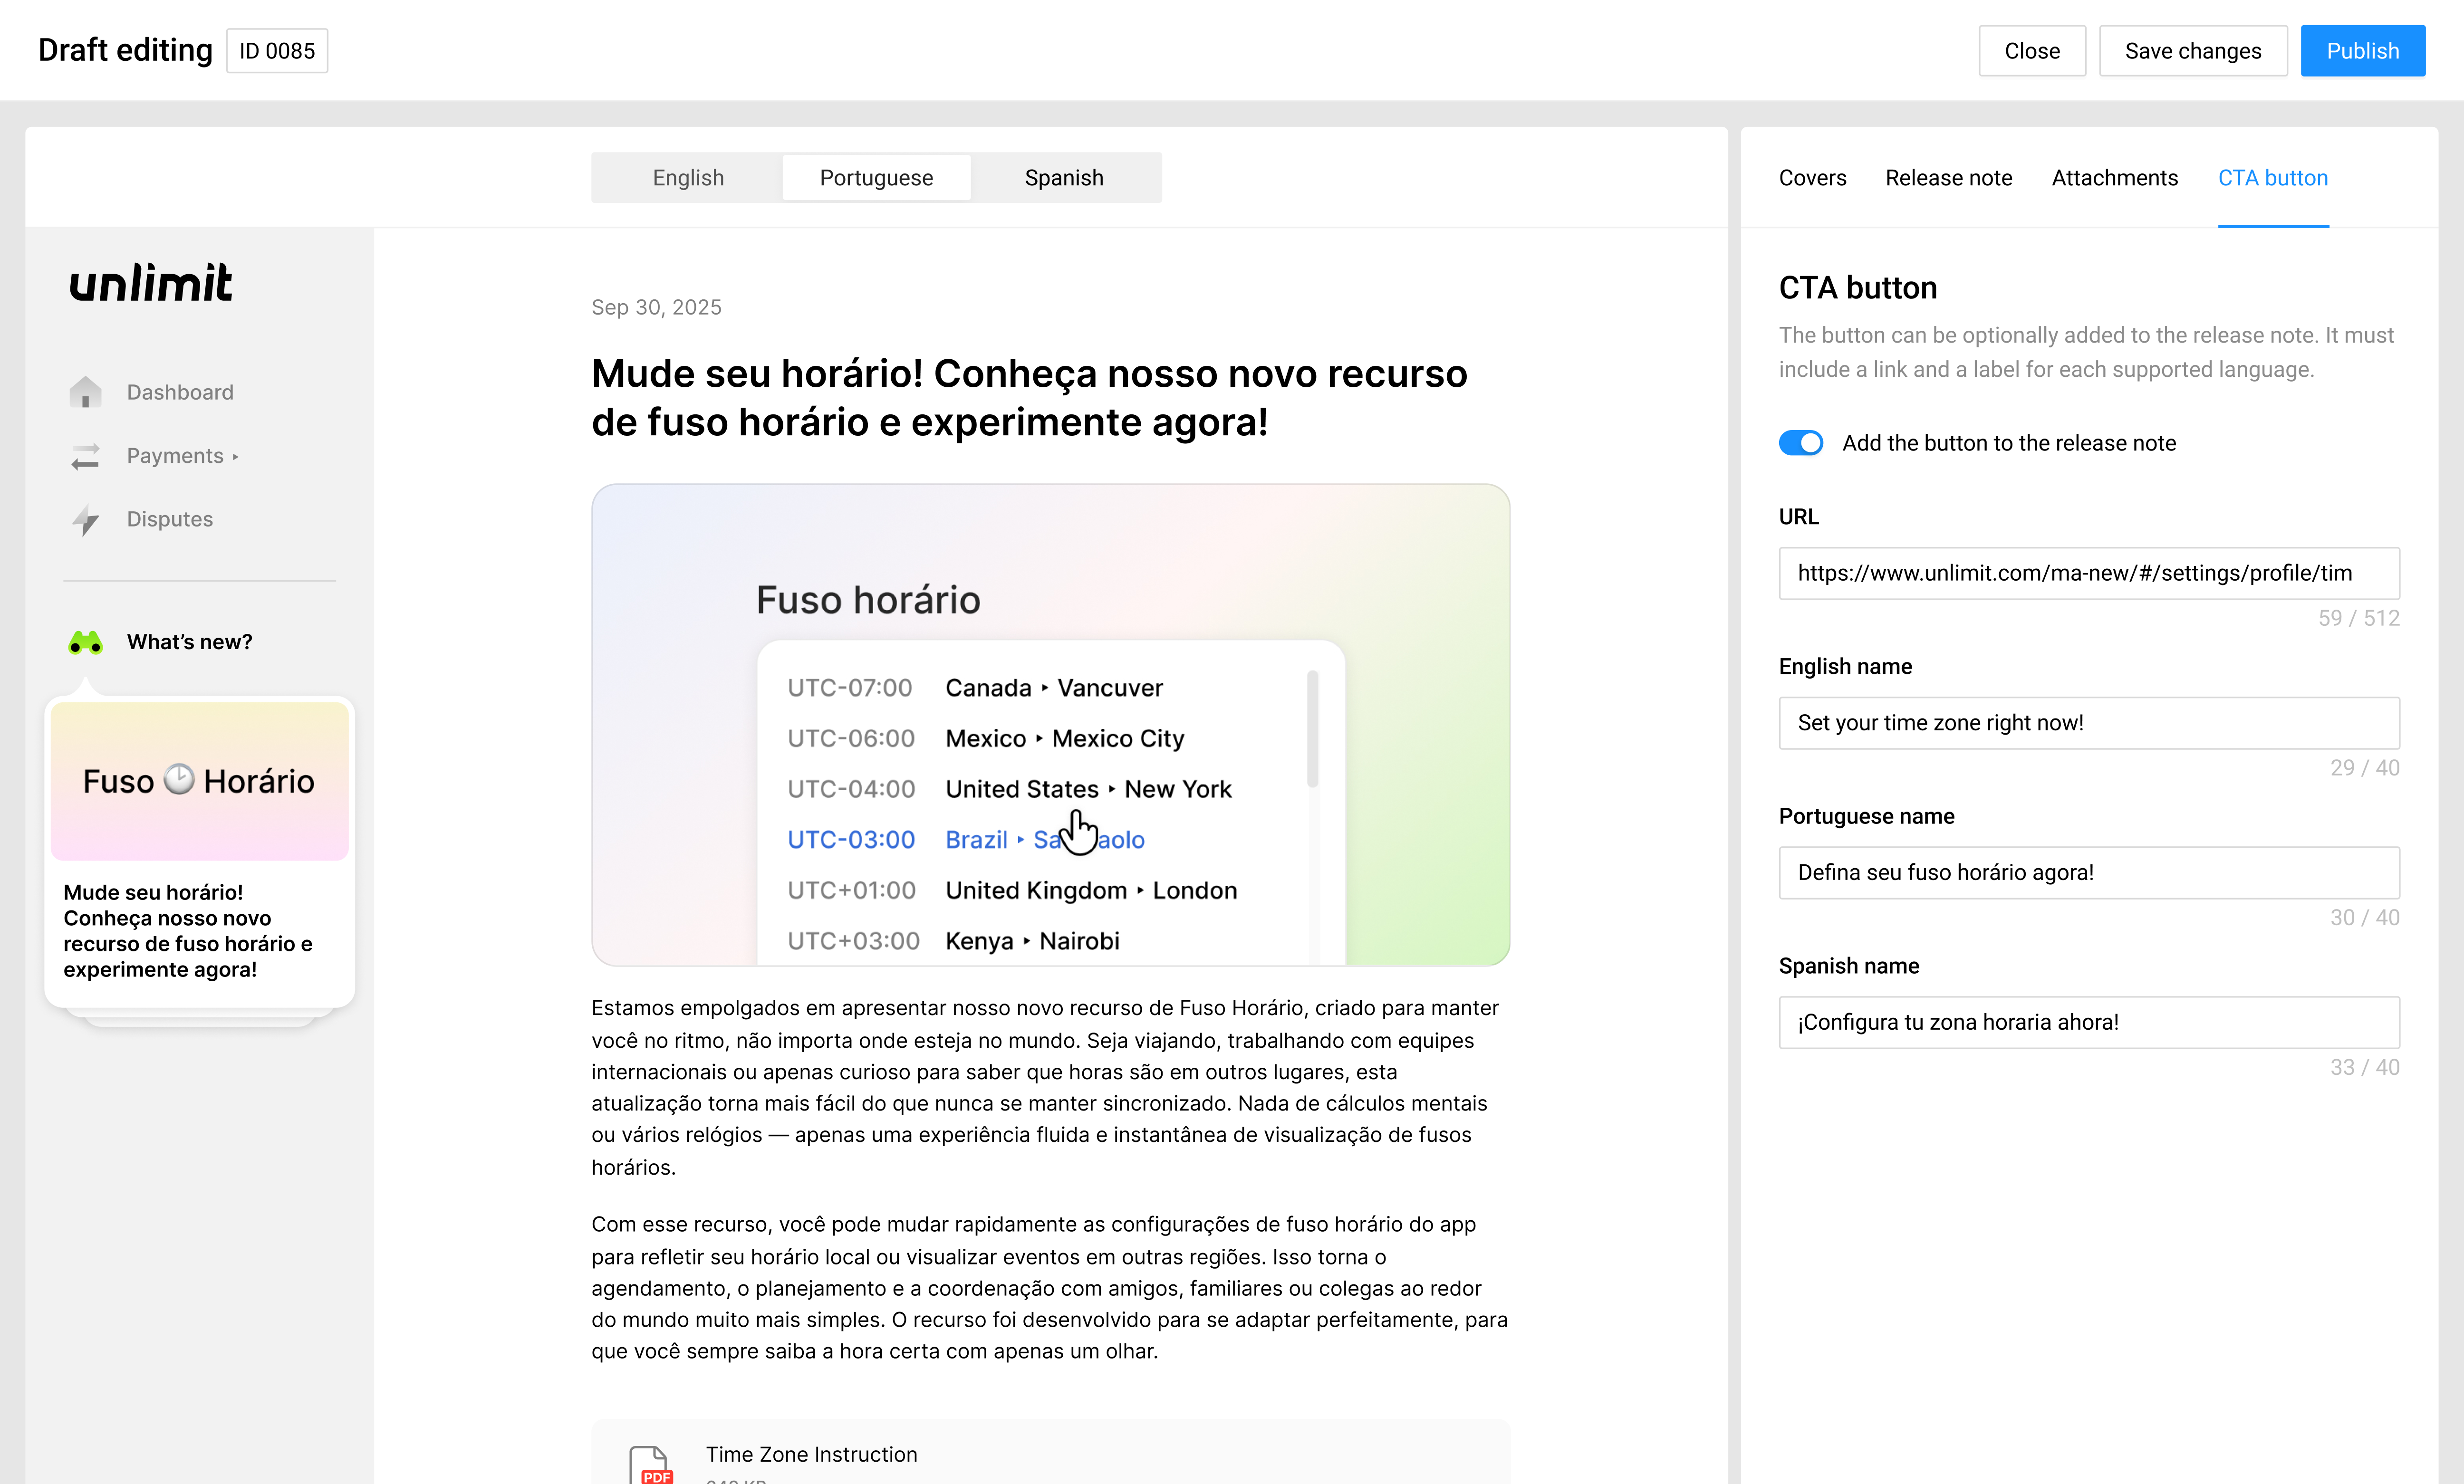Open the Covers tab
This screenshot has width=2464, height=1484.
click(1812, 178)
